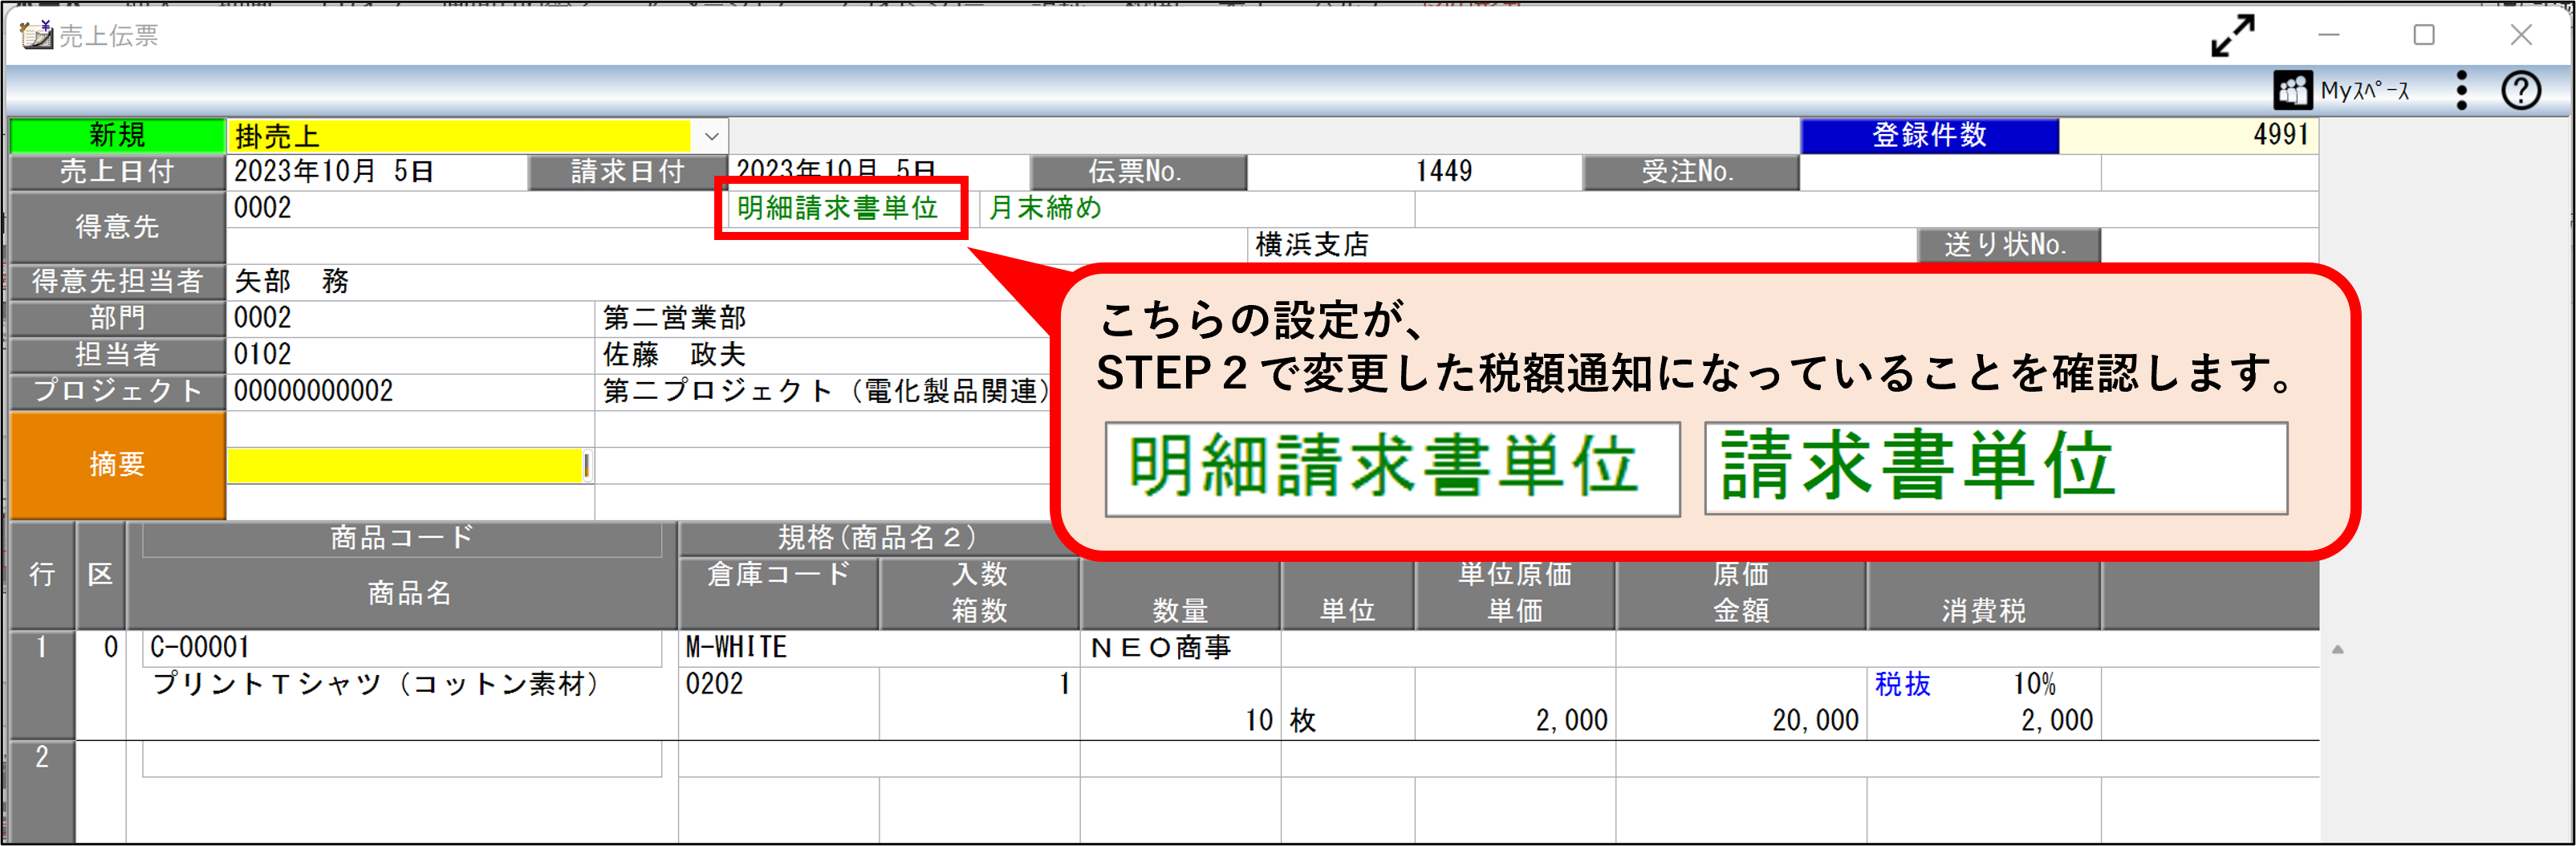This screenshot has height=846, width=2576.
Task: Click the yellow 摘要 input field
Action: pyautogui.click(x=405, y=465)
